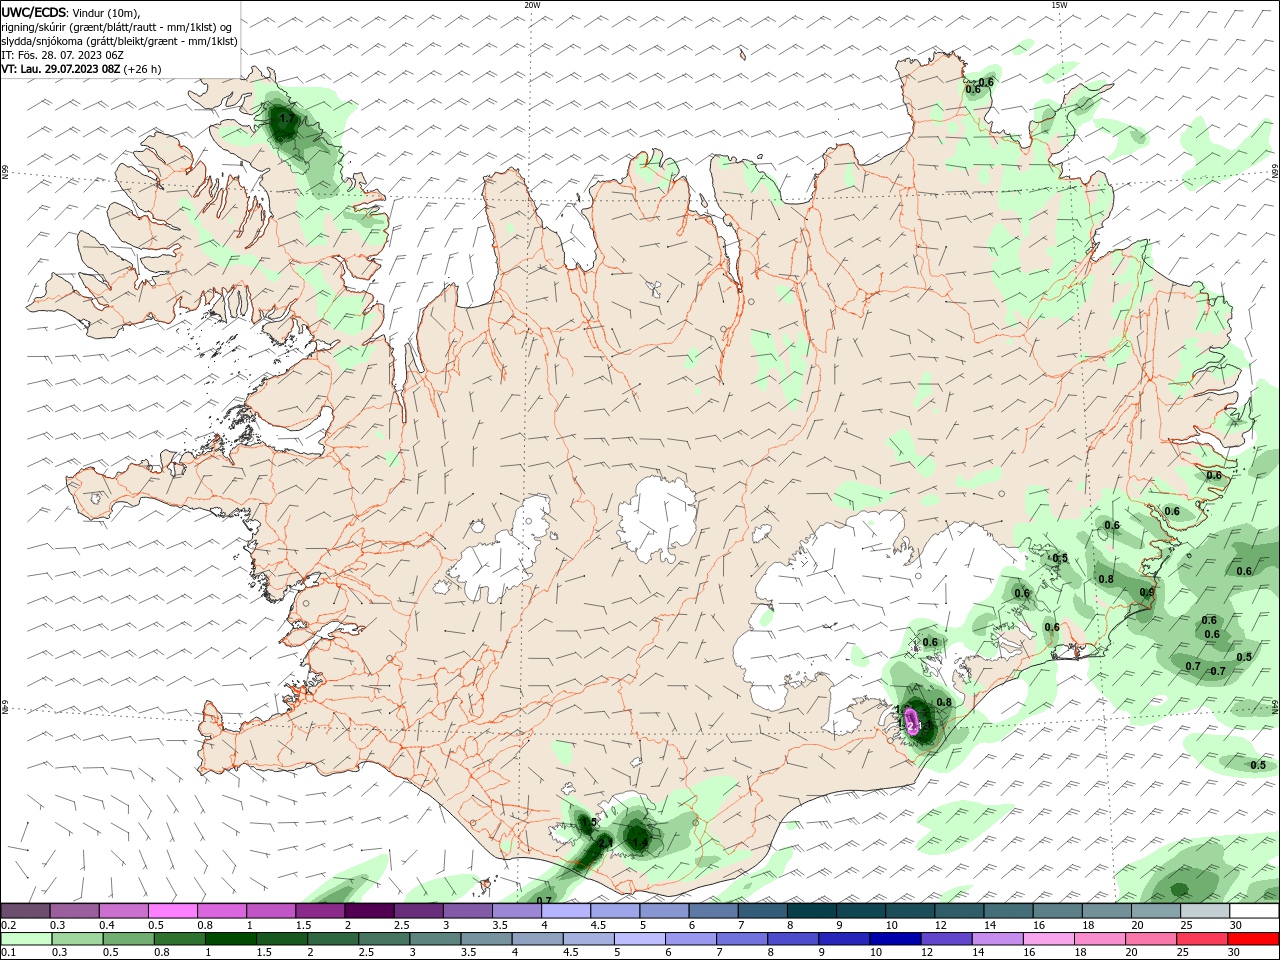Click the medium green 0.5 swatch in the rain legend
The height and width of the screenshot is (960, 1280).
point(128,939)
